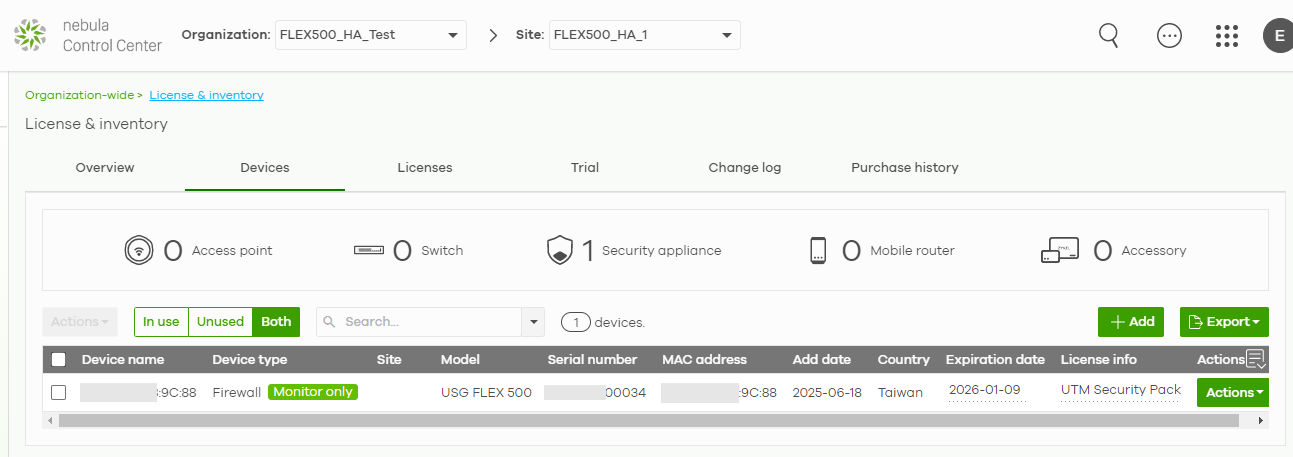Select the In use filter
Screen dimensions: 1293x457
pos(161,322)
